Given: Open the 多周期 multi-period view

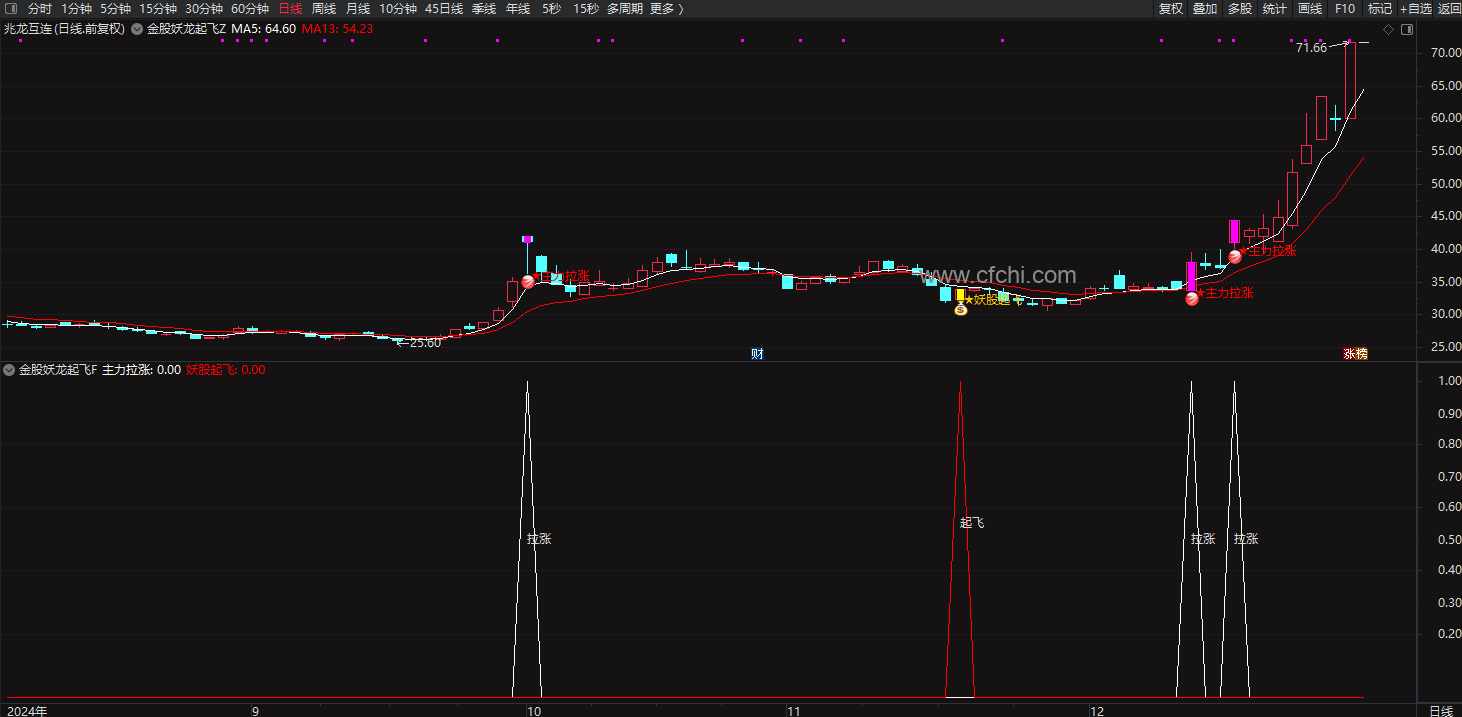Looking at the screenshot, I should coord(625,9).
